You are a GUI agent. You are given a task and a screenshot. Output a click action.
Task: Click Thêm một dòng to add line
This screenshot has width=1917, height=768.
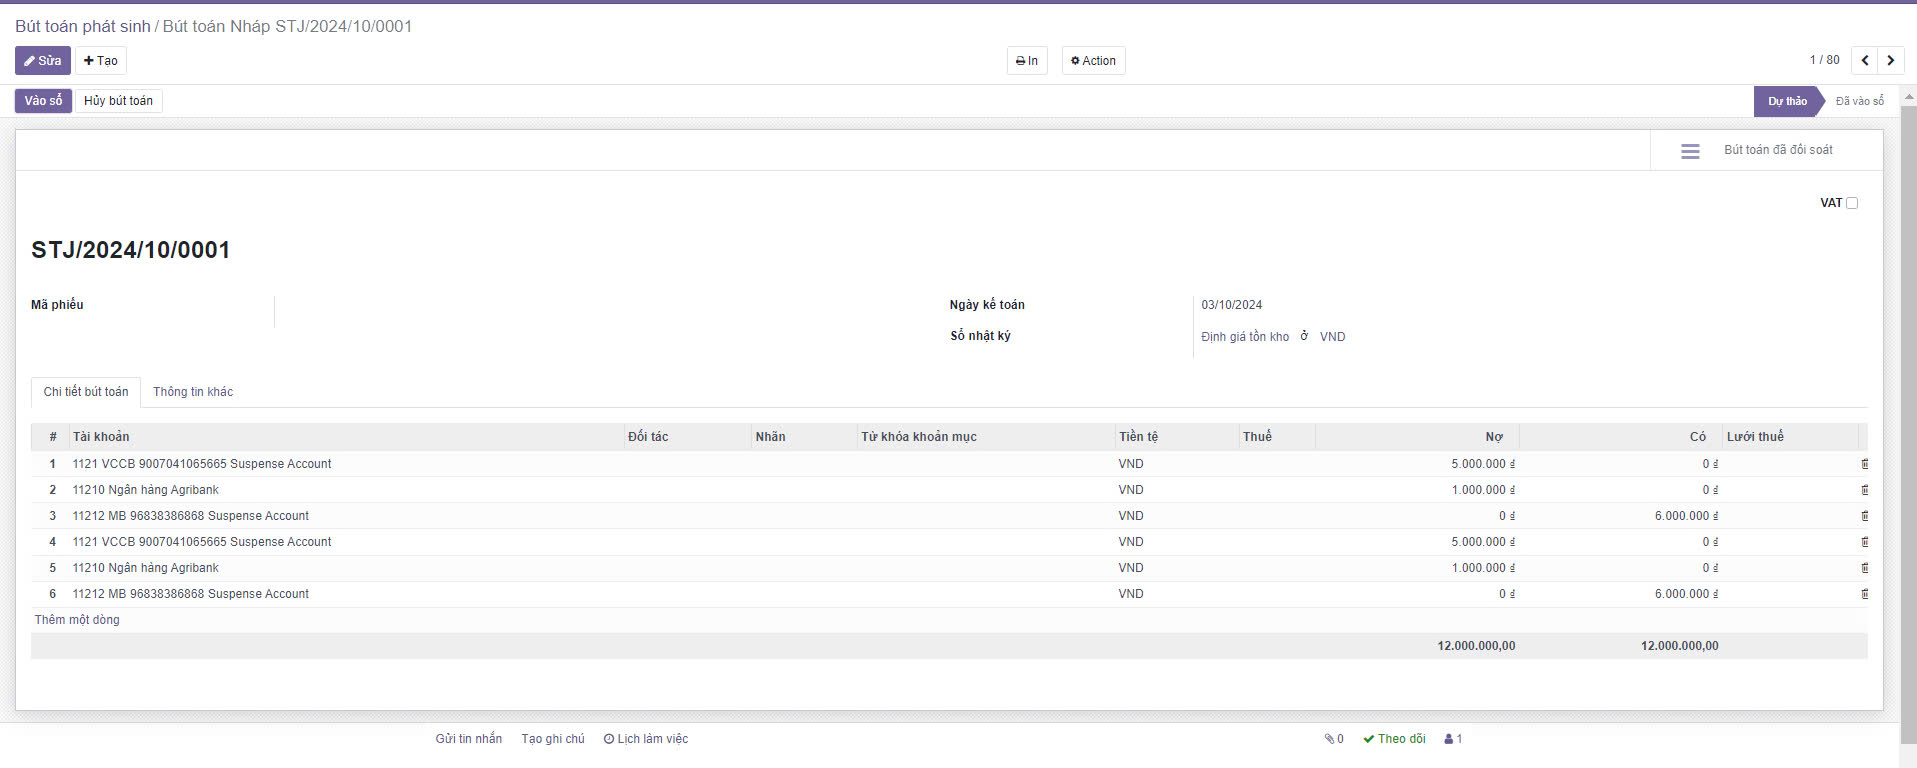77,620
